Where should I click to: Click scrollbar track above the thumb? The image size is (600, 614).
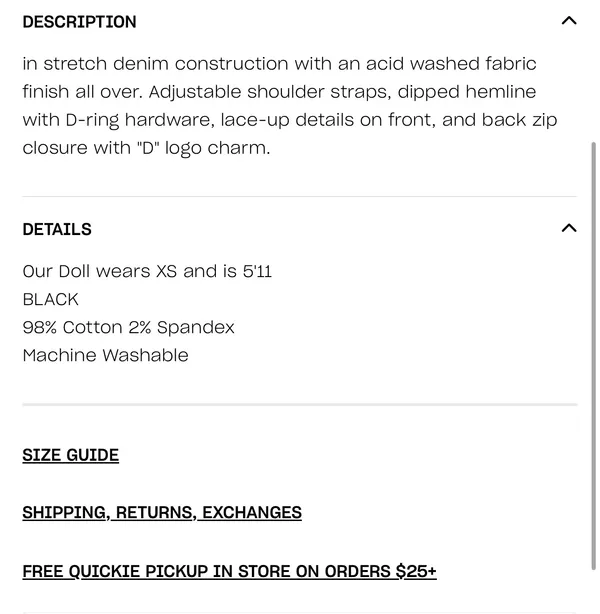594,70
